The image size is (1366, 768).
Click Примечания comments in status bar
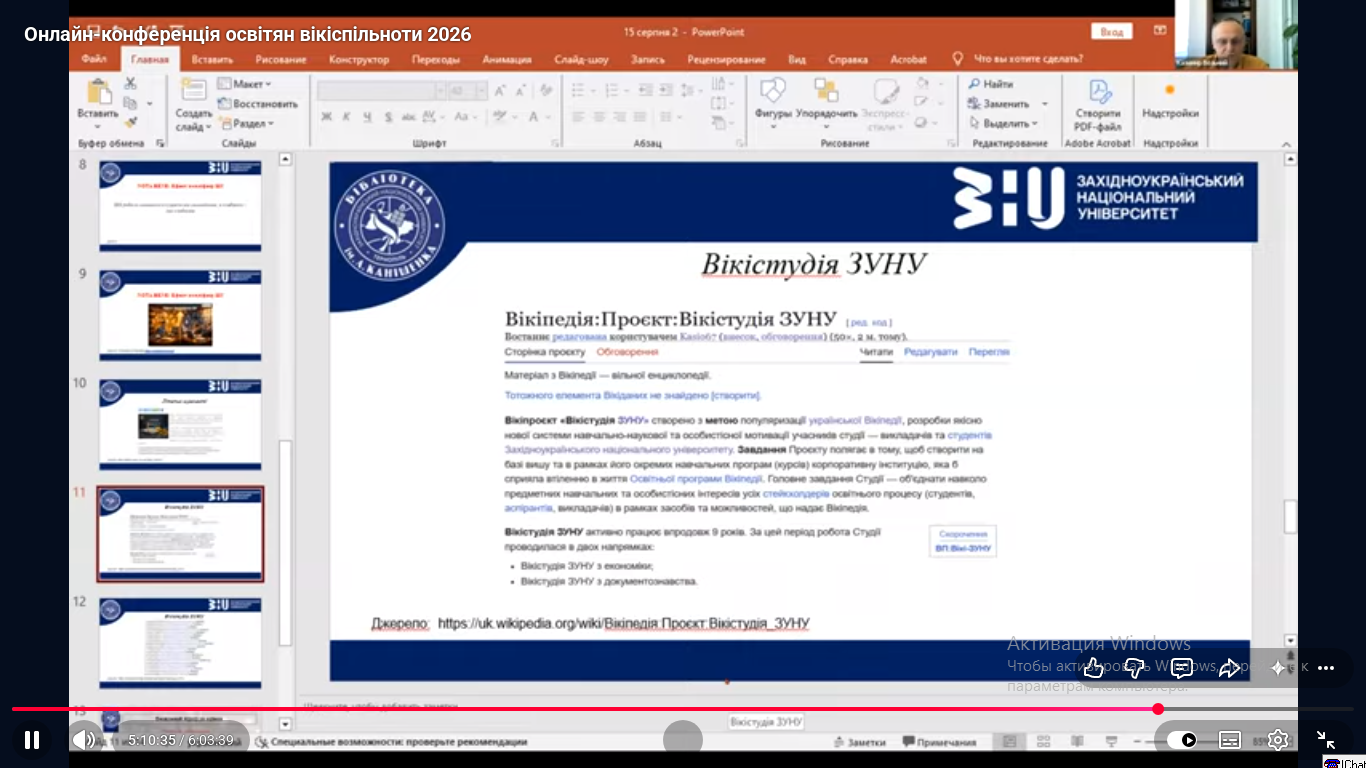[x=939, y=742]
